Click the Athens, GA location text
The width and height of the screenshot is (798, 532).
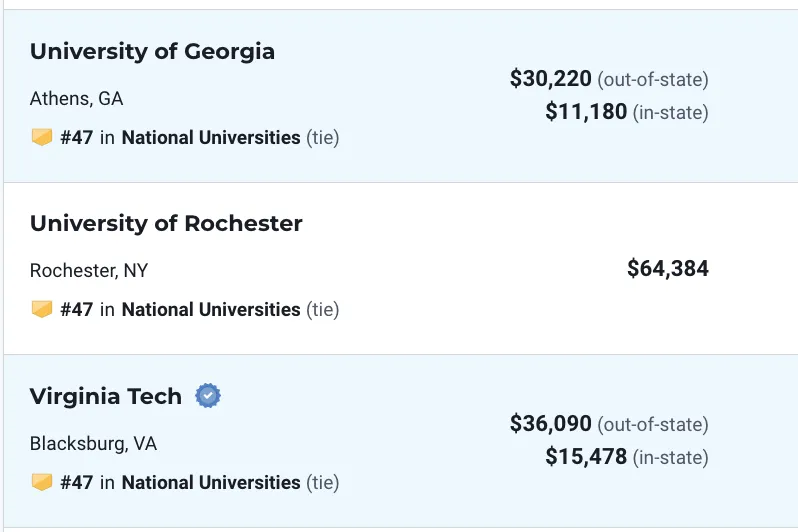click(x=76, y=98)
